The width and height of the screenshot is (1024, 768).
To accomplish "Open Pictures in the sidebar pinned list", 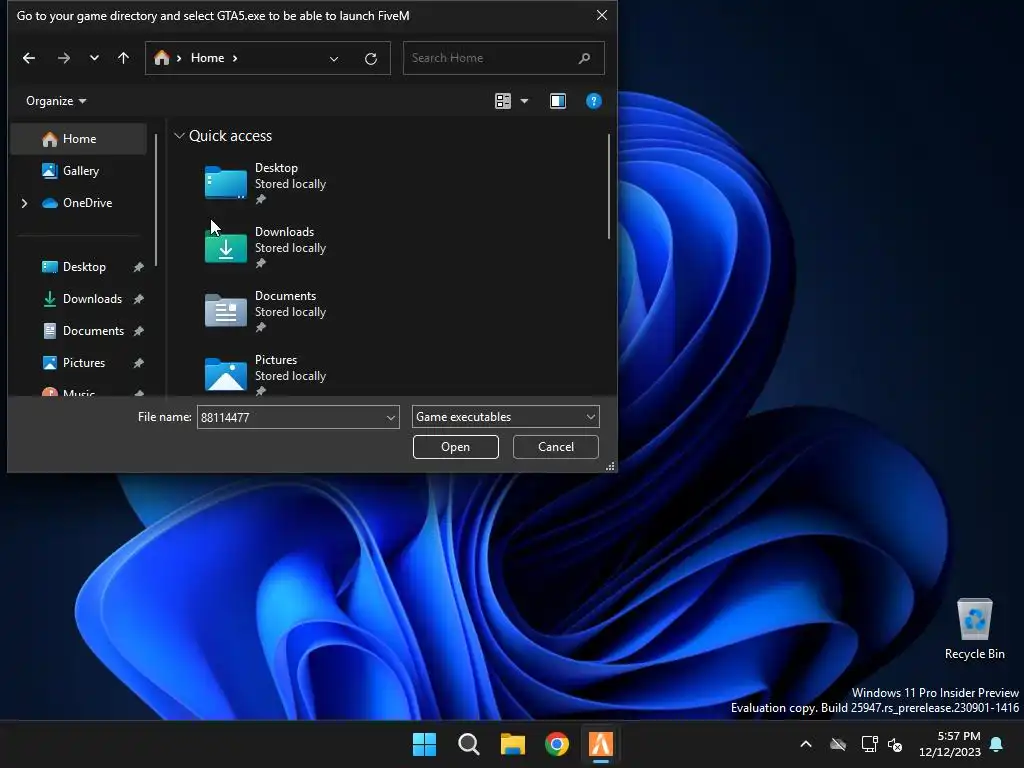I will click(x=84, y=362).
